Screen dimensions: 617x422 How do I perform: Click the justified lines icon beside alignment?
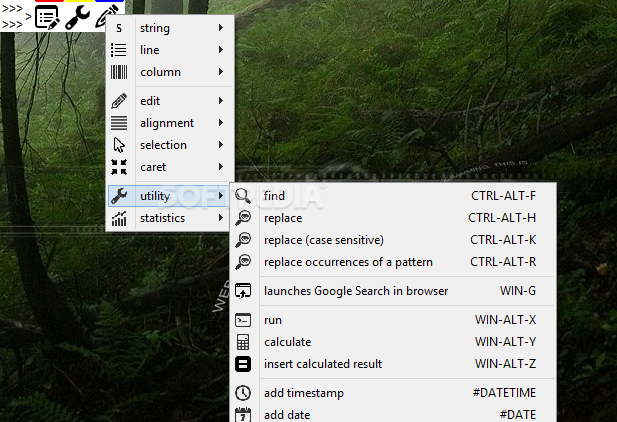tap(119, 123)
